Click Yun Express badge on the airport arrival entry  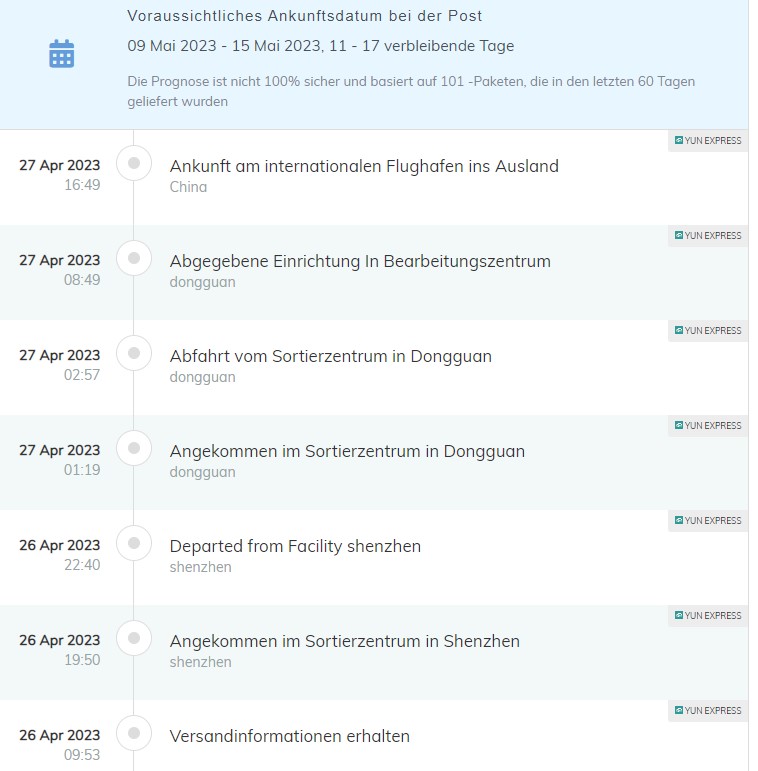pyautogui.click(x=708, y=141)
